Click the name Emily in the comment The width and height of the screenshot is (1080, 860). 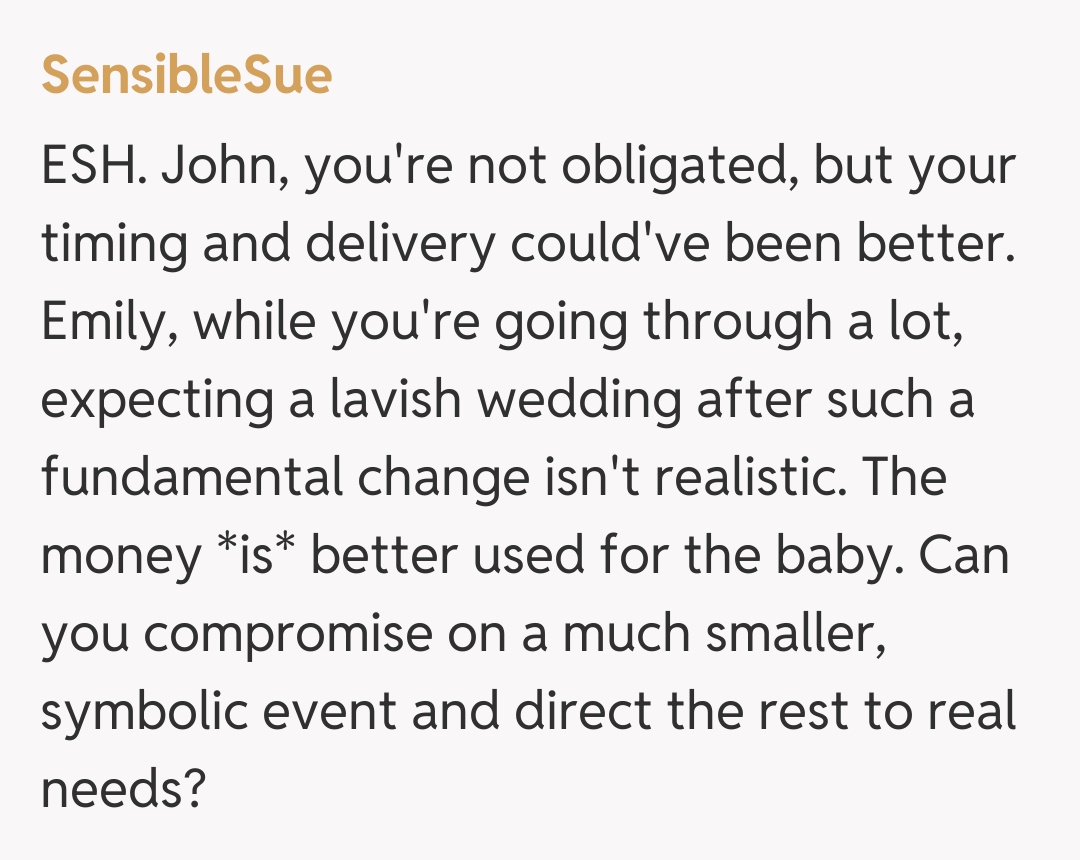tap(104, 323)
